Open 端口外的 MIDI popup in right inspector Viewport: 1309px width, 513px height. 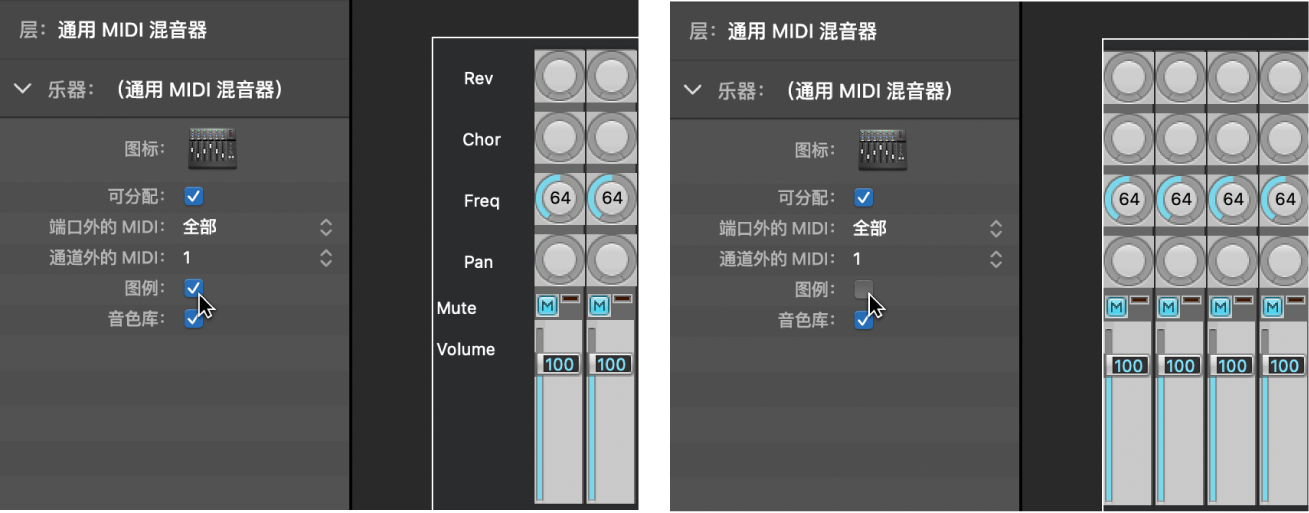tap(996, 228)
